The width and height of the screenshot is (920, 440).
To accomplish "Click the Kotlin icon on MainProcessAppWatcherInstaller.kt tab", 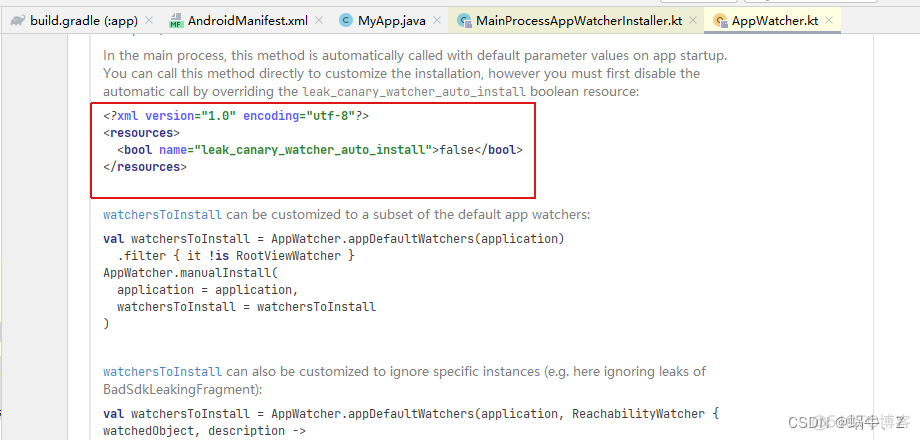I will click(x=464, y=20).
